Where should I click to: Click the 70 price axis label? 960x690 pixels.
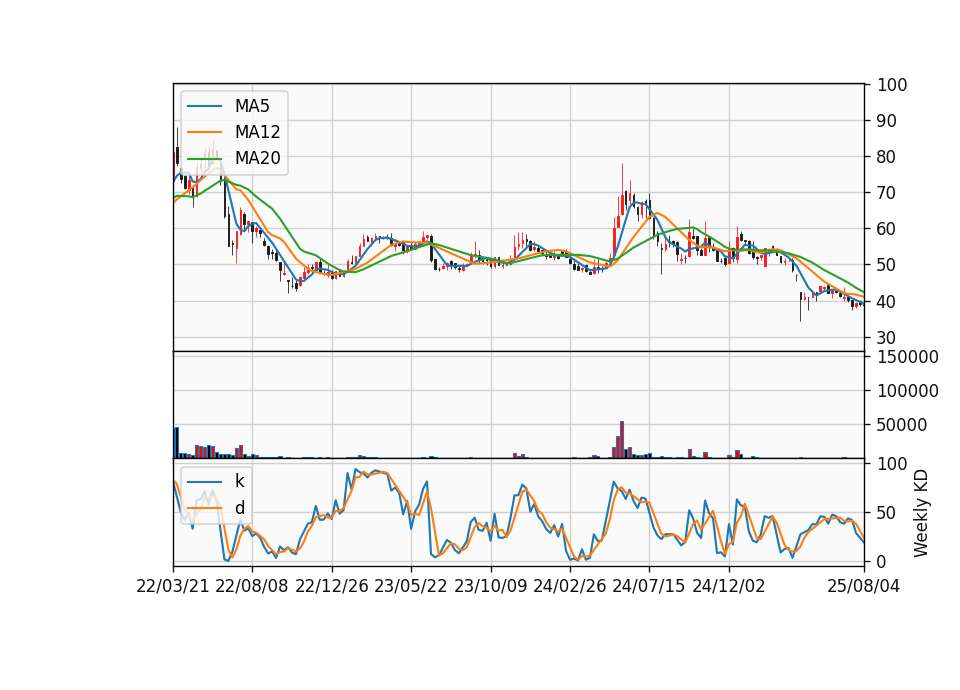tap(887, 193)
